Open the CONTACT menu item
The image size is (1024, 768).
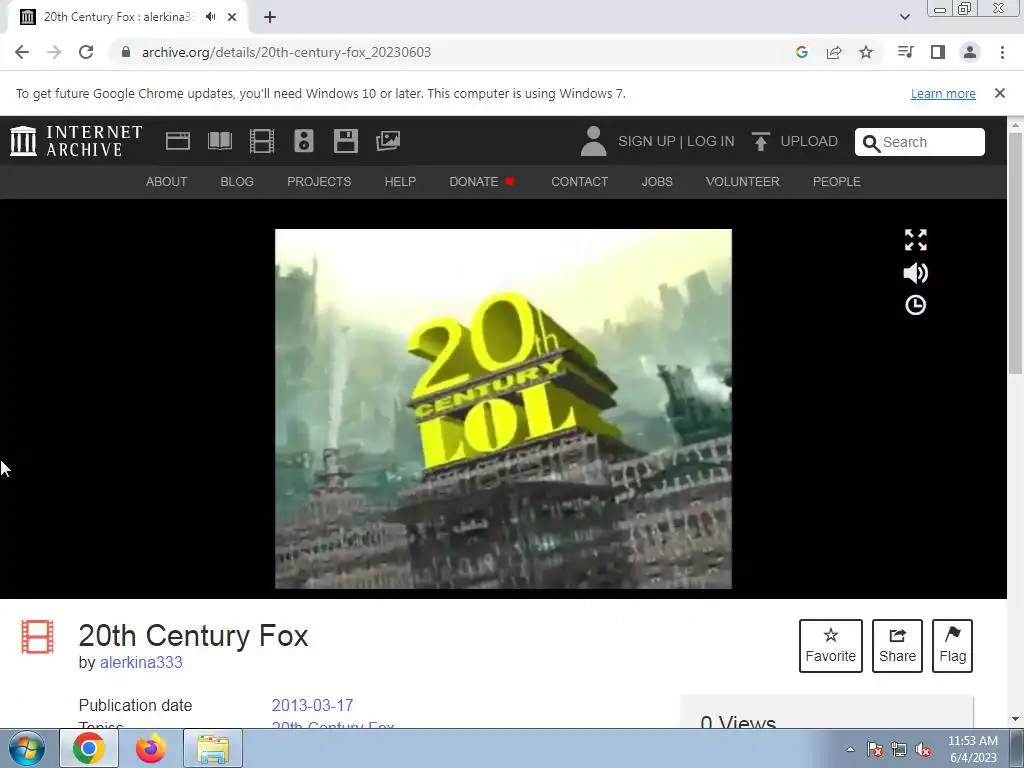coord(579,182)
